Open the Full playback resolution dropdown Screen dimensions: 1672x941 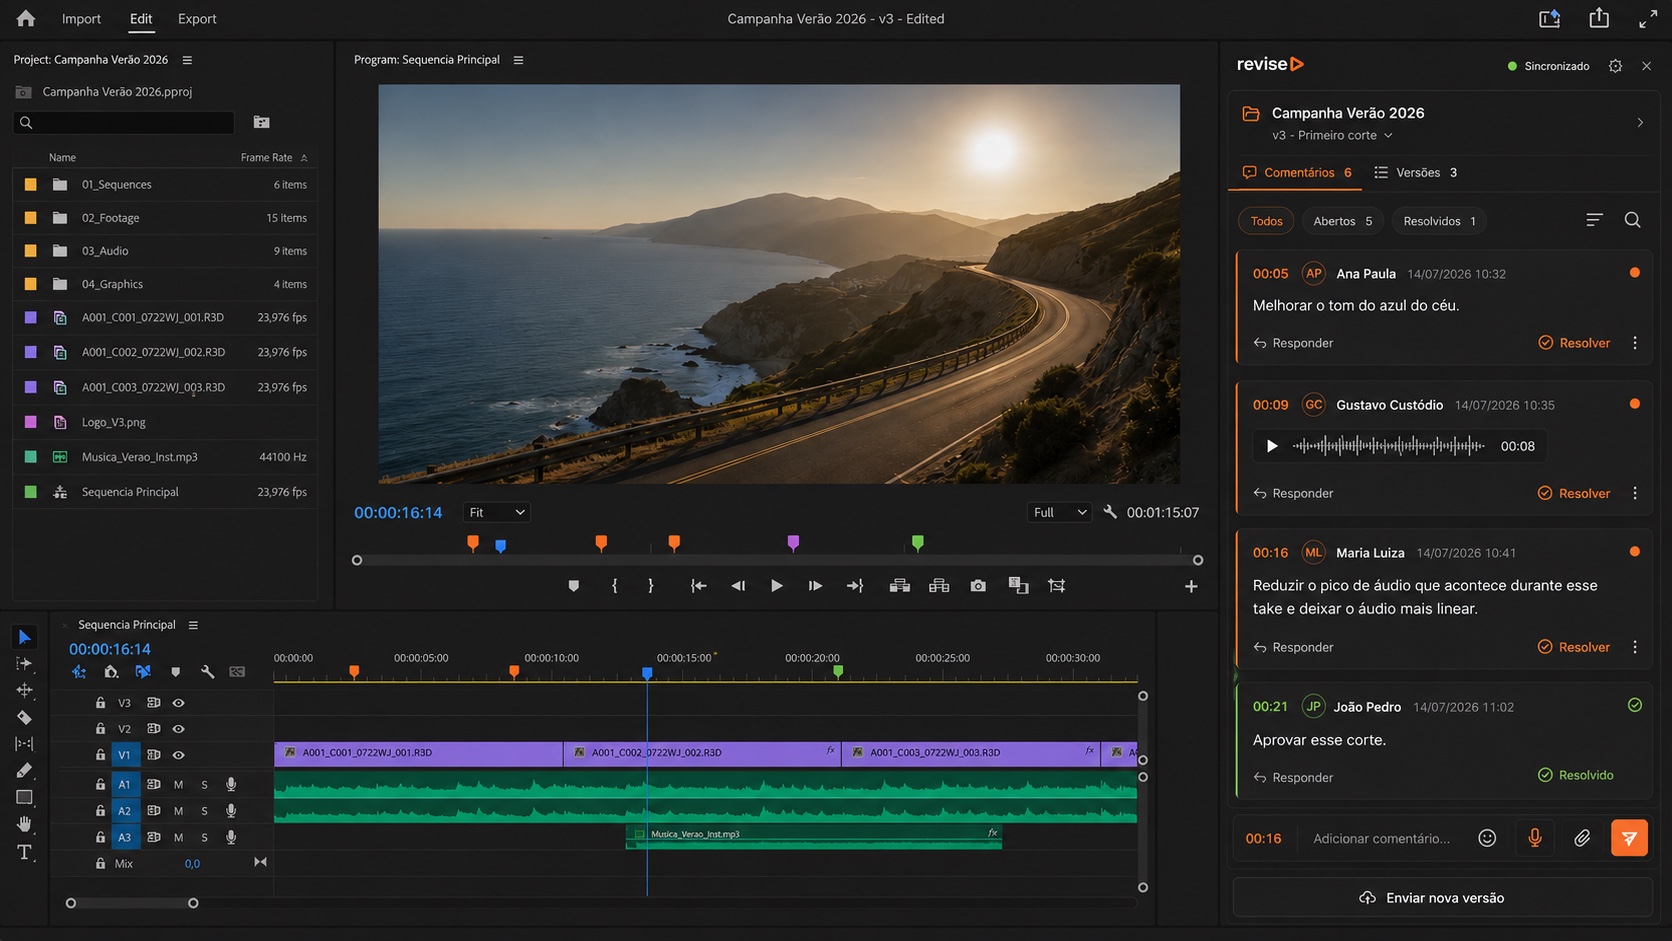[x=1058, y=512]
